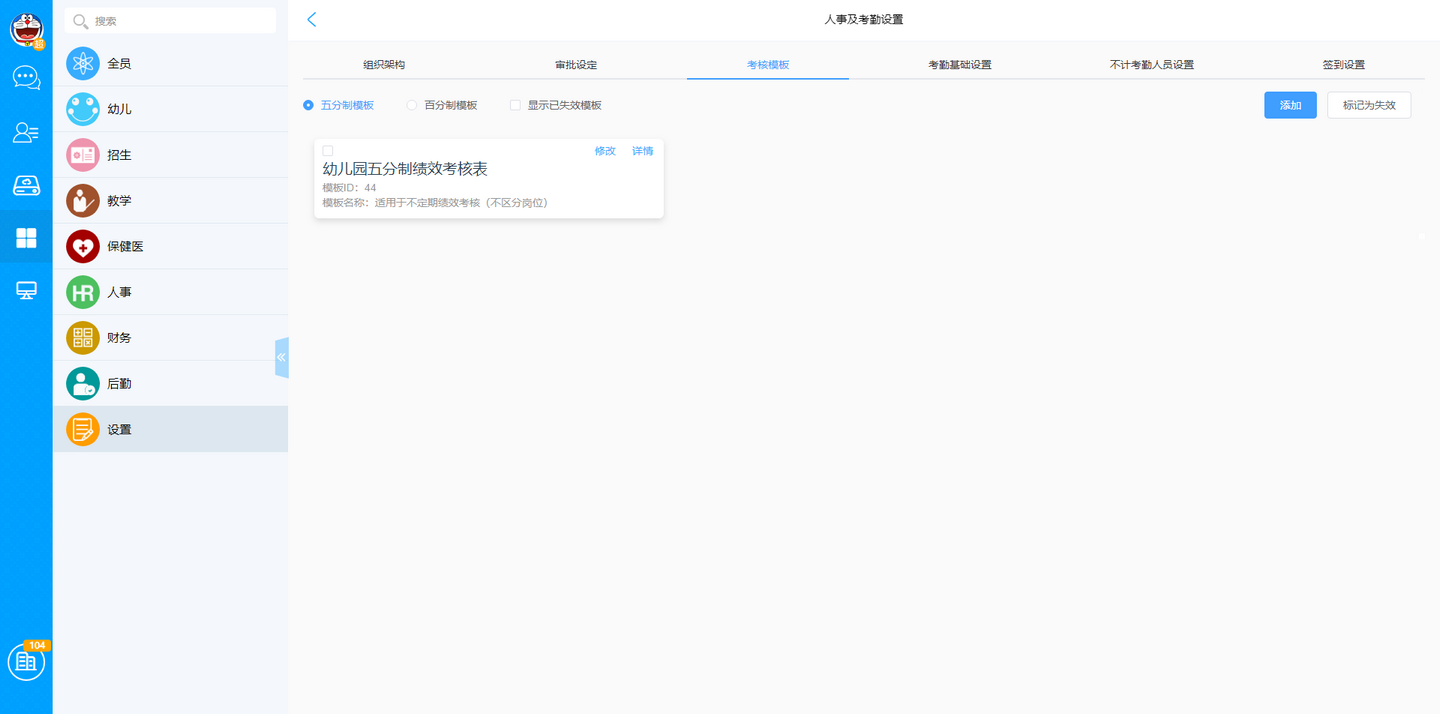Collapse the sidebar with double-chevron handle
The height and width of the screenshot is (714, 1440).
[282, 357]
